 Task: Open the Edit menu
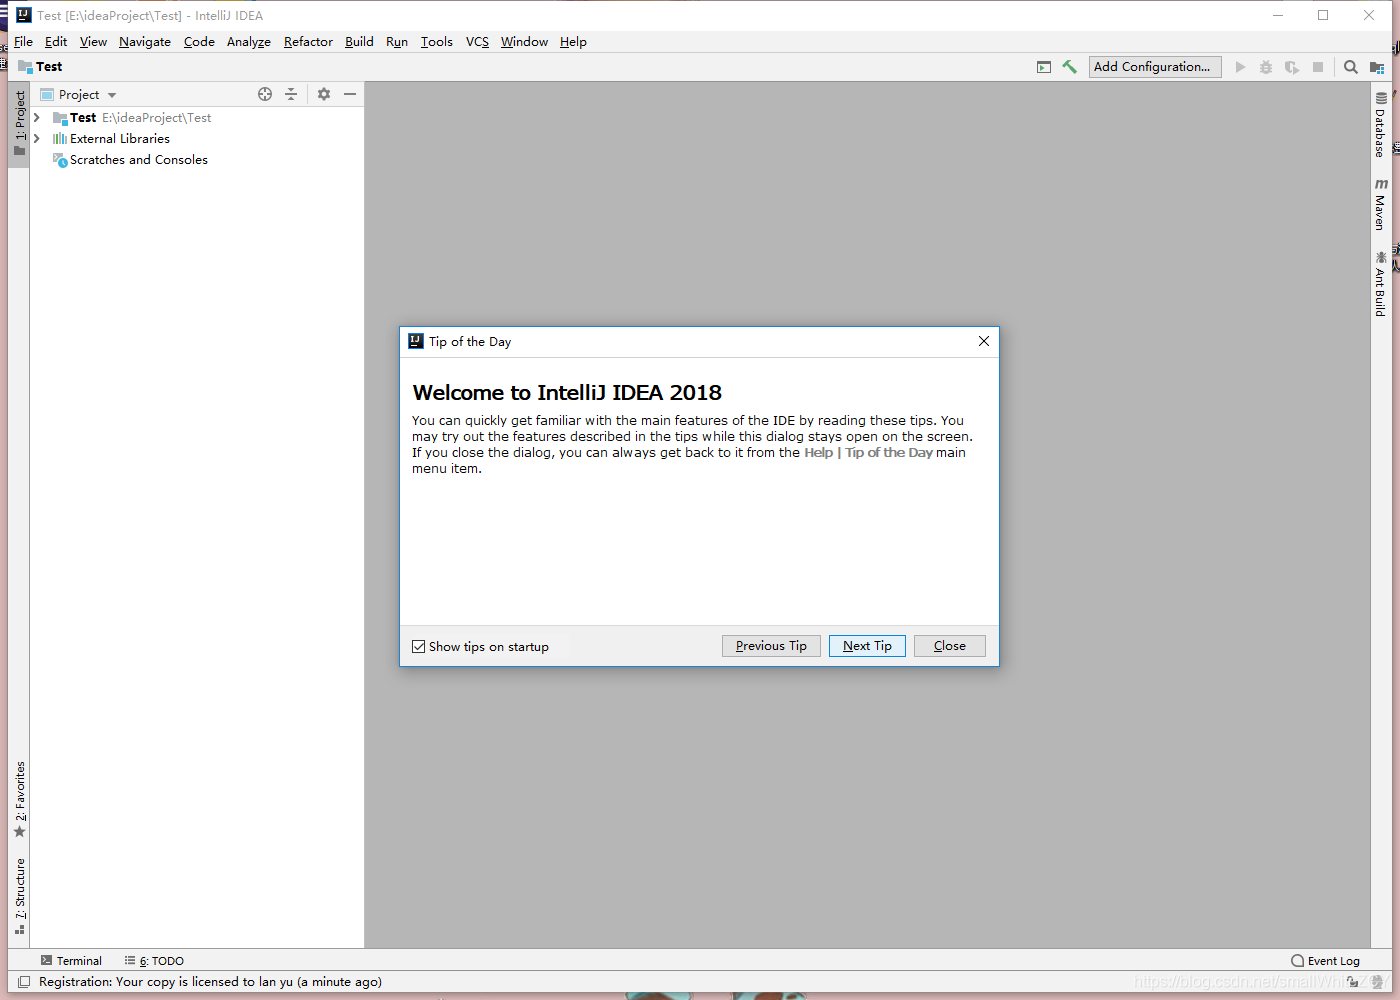56,42
